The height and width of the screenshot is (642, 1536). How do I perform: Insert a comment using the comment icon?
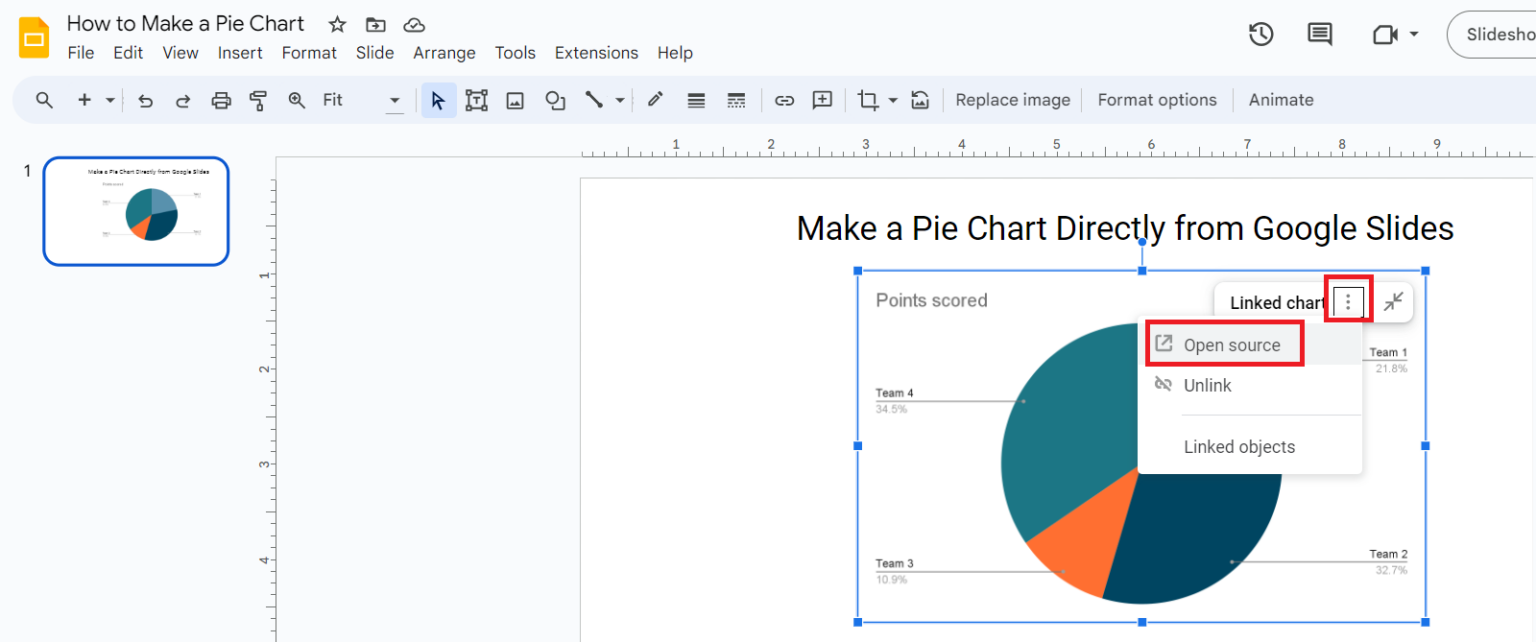[1319, 33]
